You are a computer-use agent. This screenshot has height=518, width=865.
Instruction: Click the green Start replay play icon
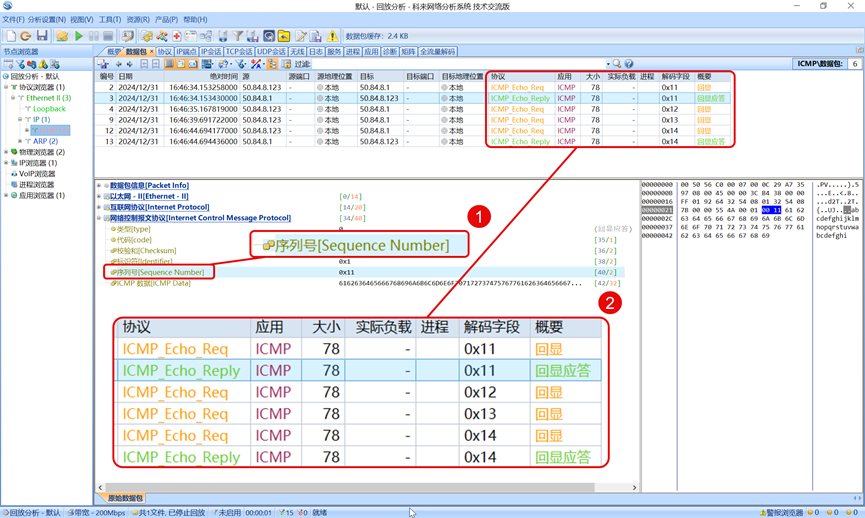click(x=79, y=36)
